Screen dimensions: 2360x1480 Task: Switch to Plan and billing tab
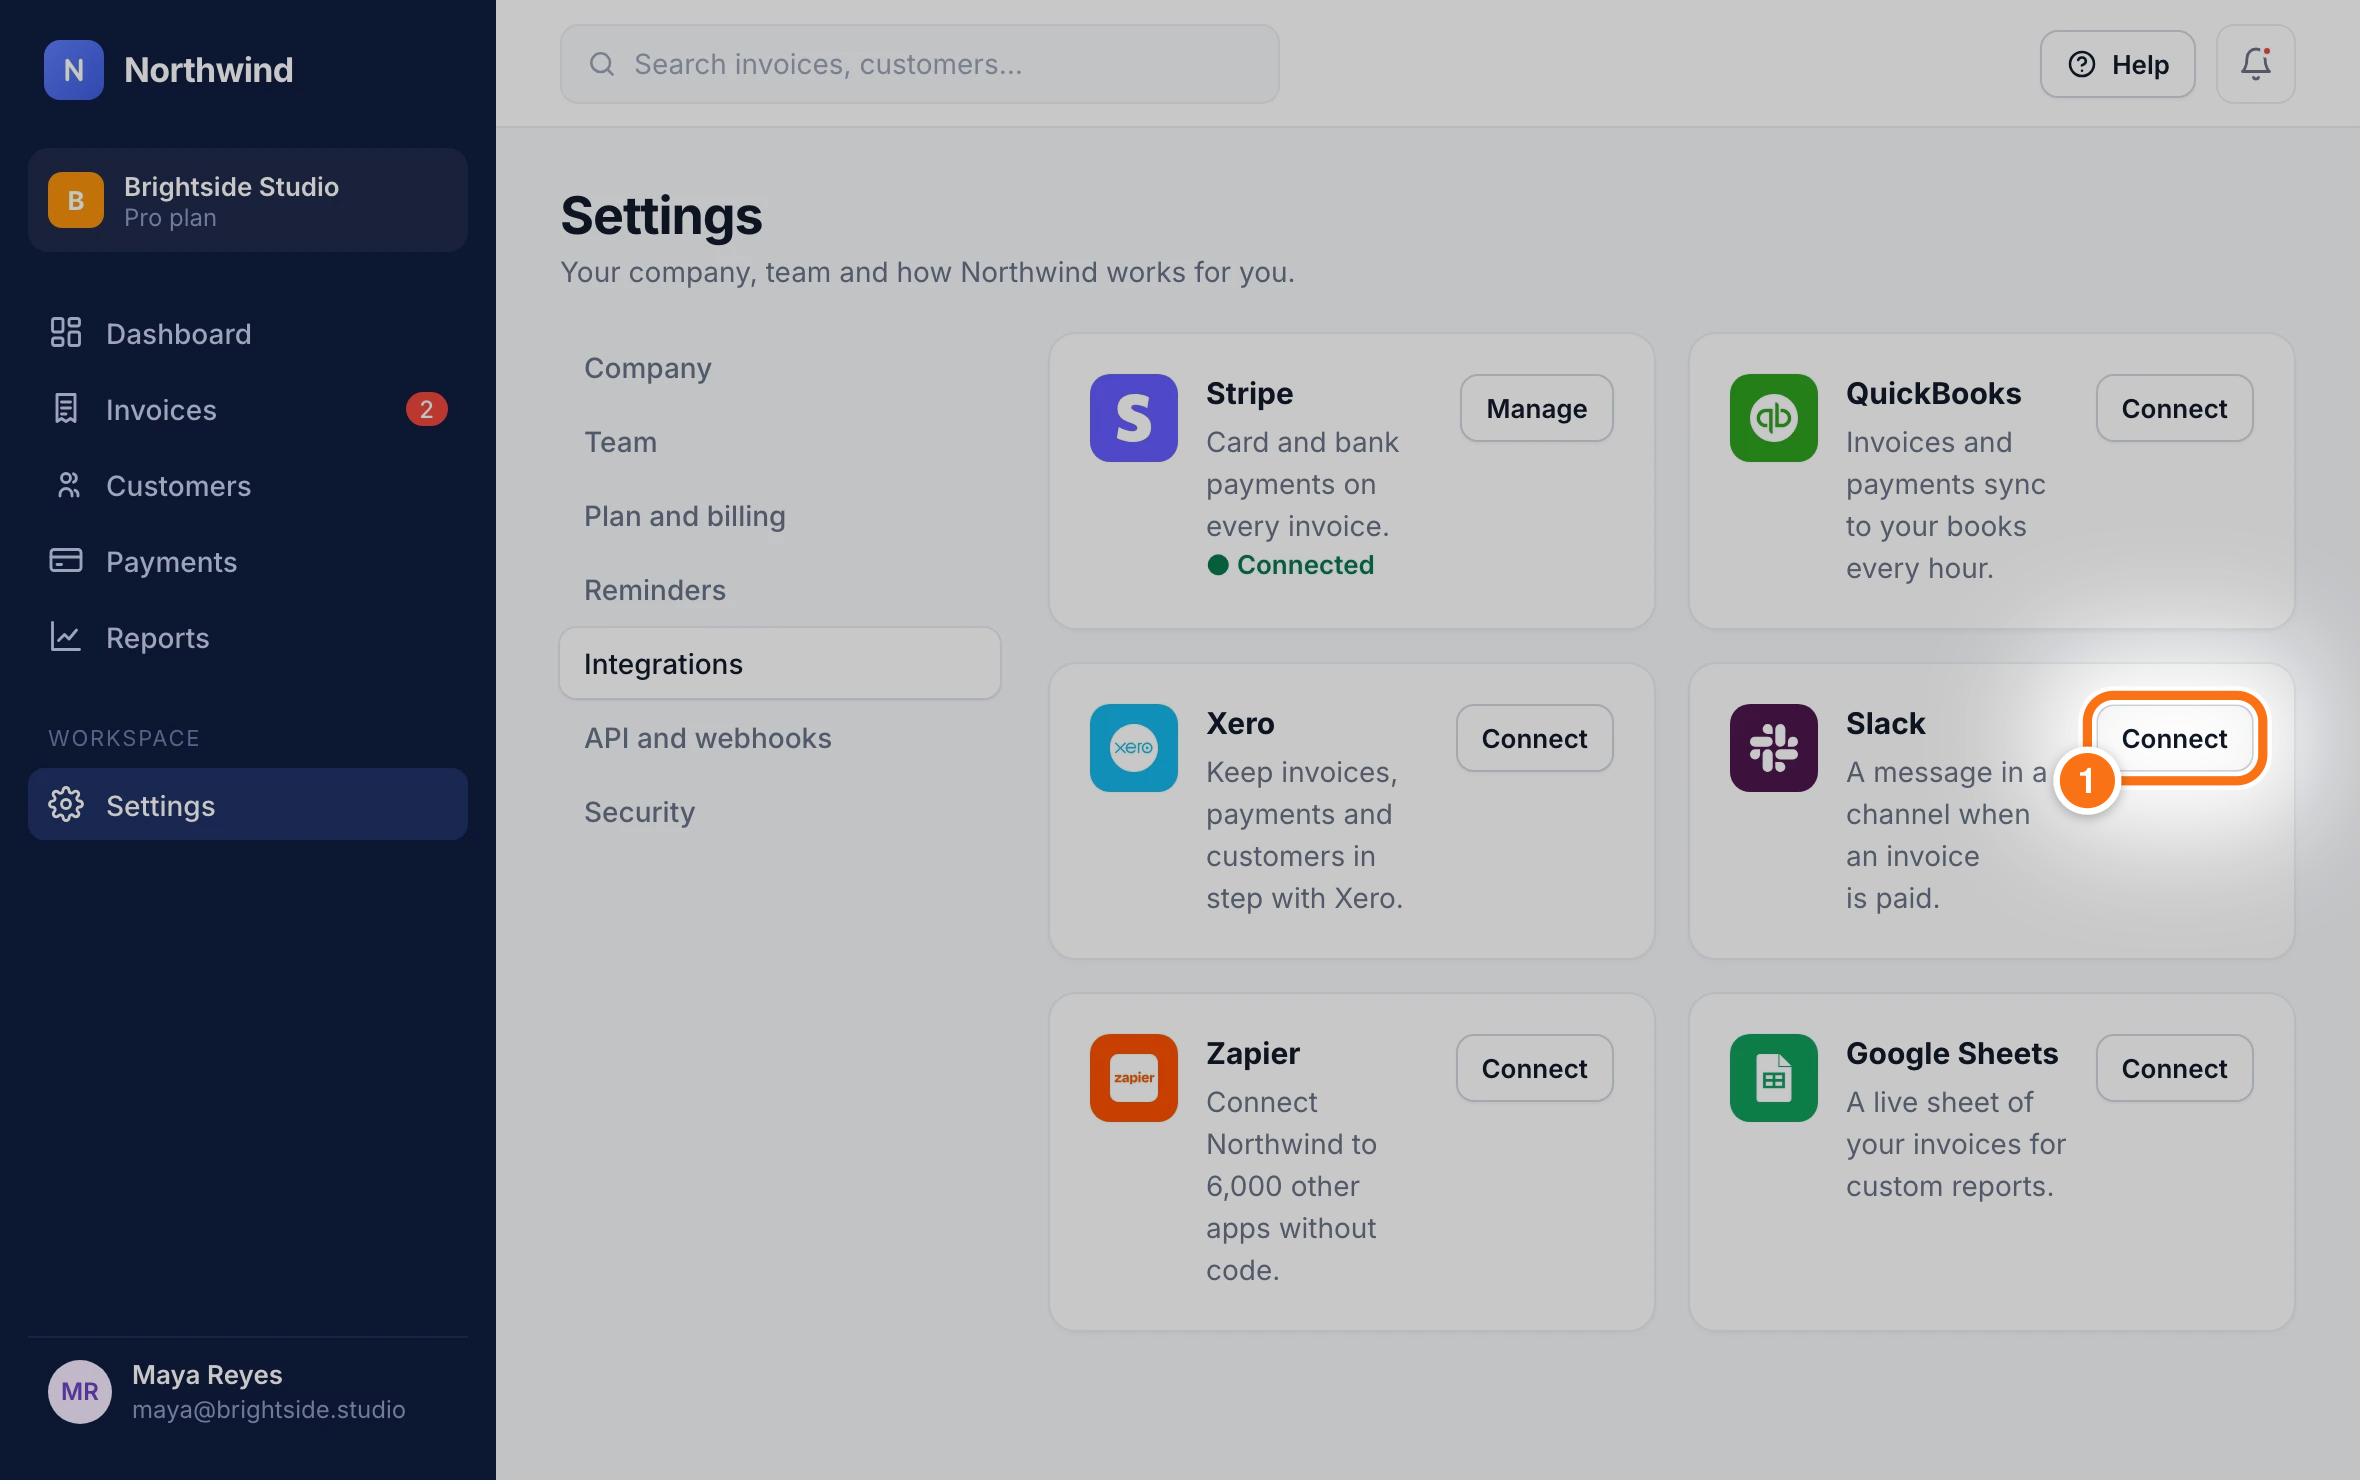(x=780, y=516)
